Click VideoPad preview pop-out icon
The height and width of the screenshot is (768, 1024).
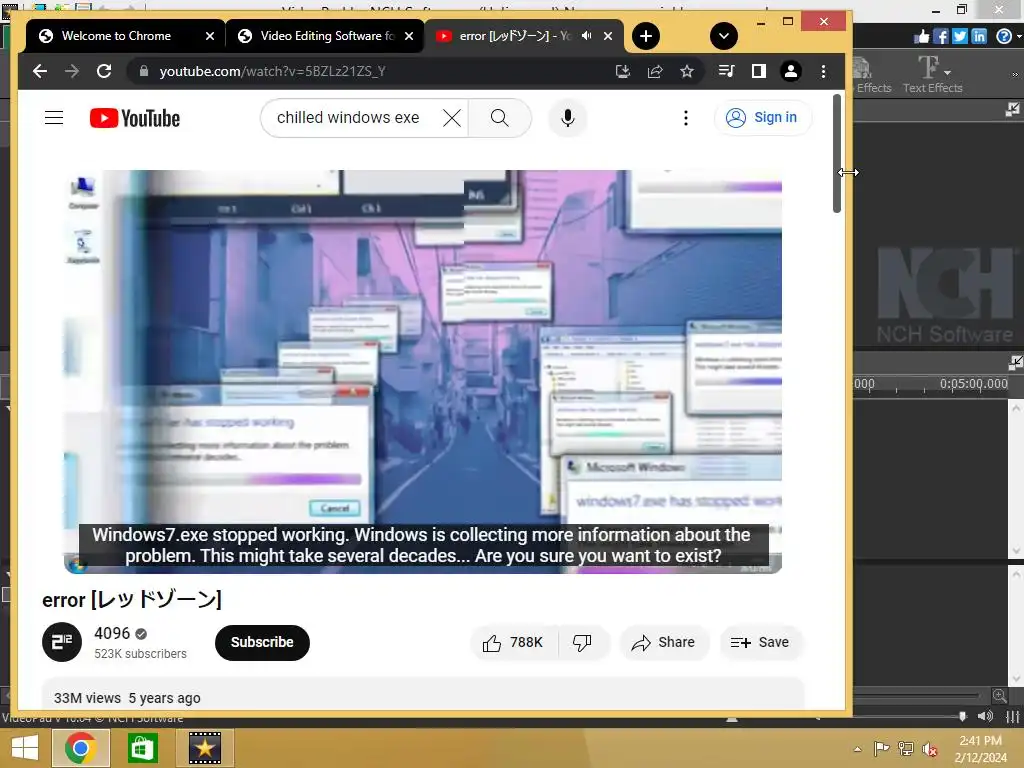point(1012,110)
